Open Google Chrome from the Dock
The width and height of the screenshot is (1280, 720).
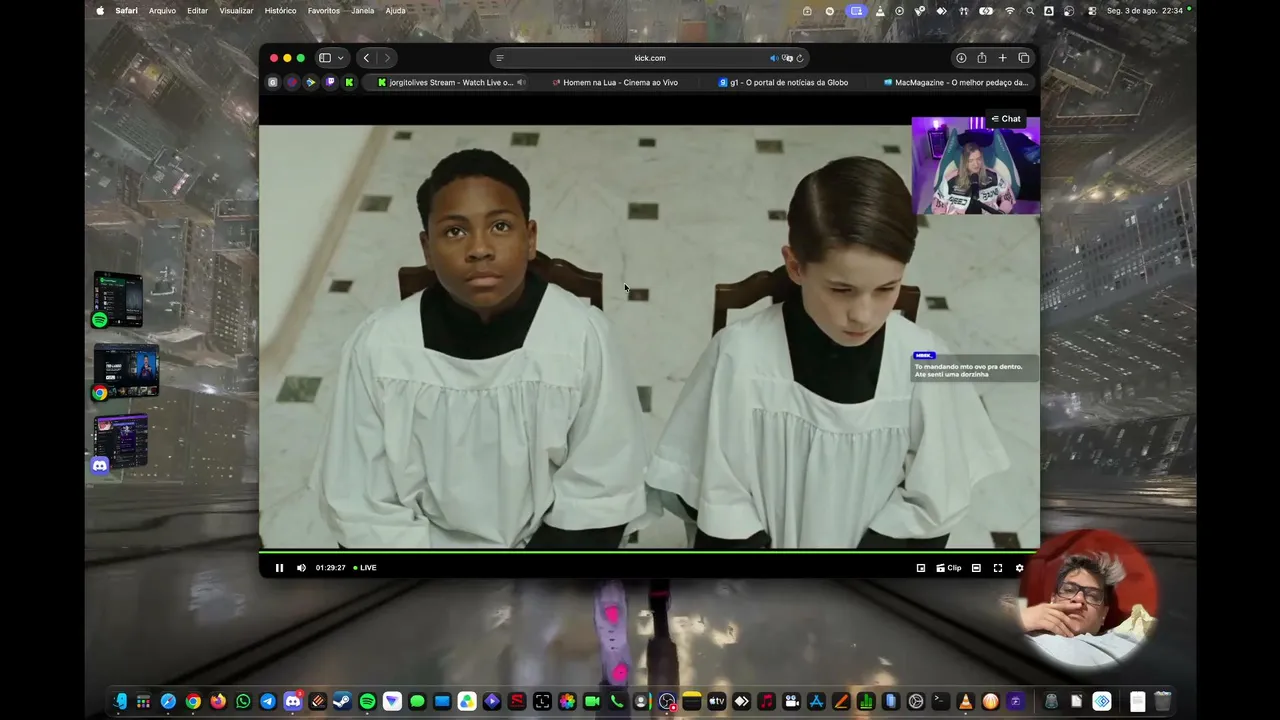193,702
